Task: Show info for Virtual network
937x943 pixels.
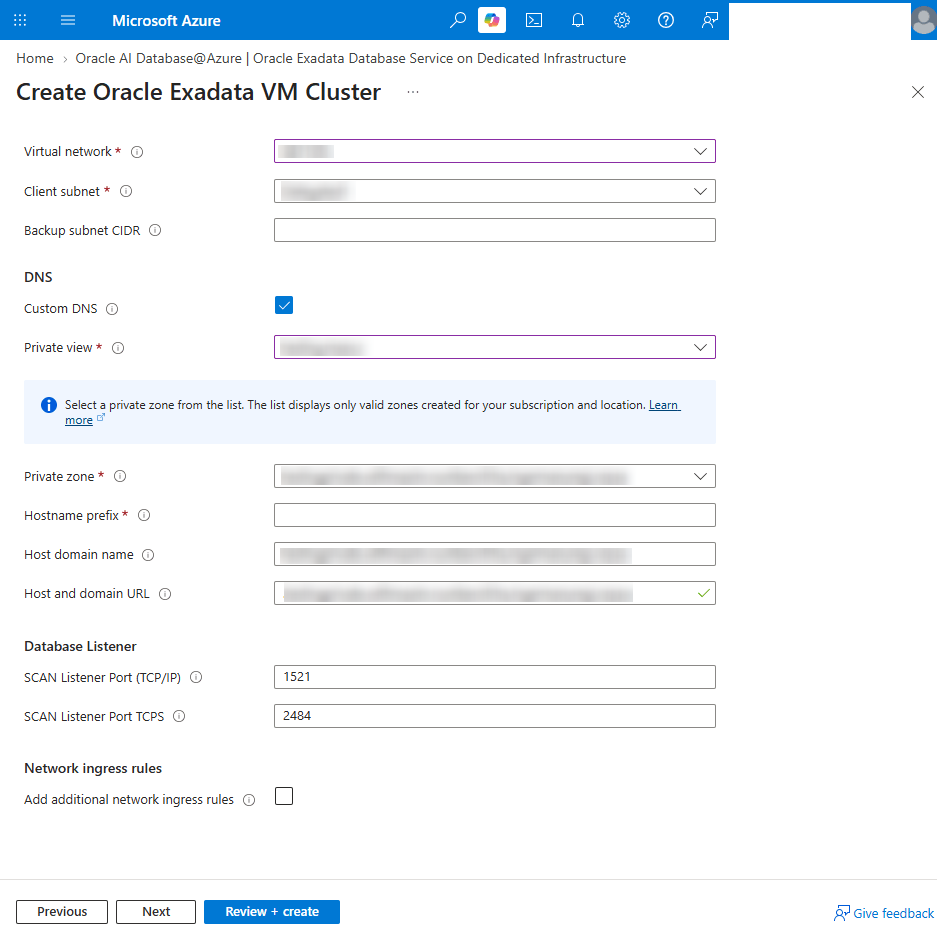Action: (137, 152)
